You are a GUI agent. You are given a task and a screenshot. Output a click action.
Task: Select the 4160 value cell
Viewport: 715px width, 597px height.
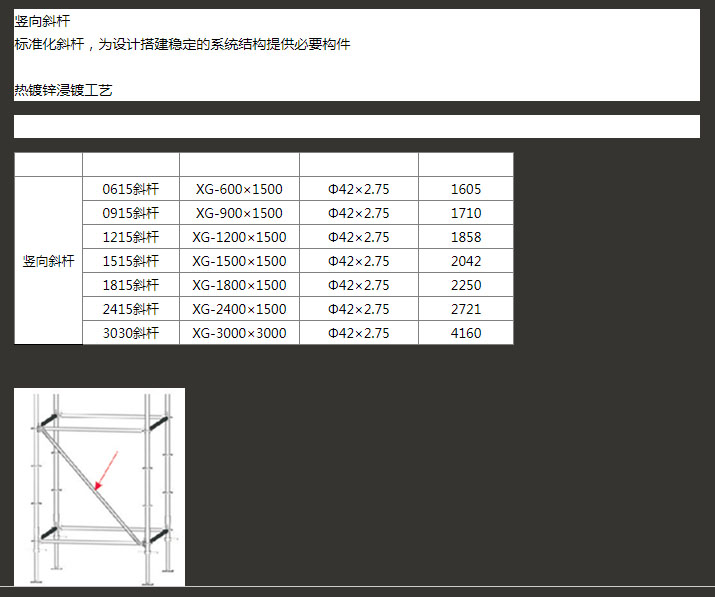point(466,333)
